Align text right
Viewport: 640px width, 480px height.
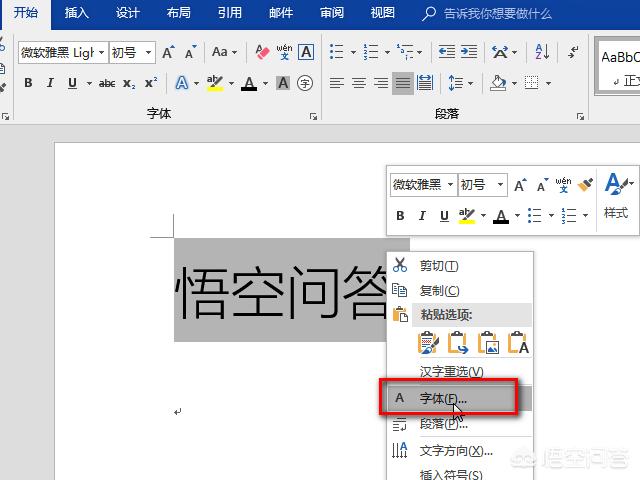coord(381,83)
